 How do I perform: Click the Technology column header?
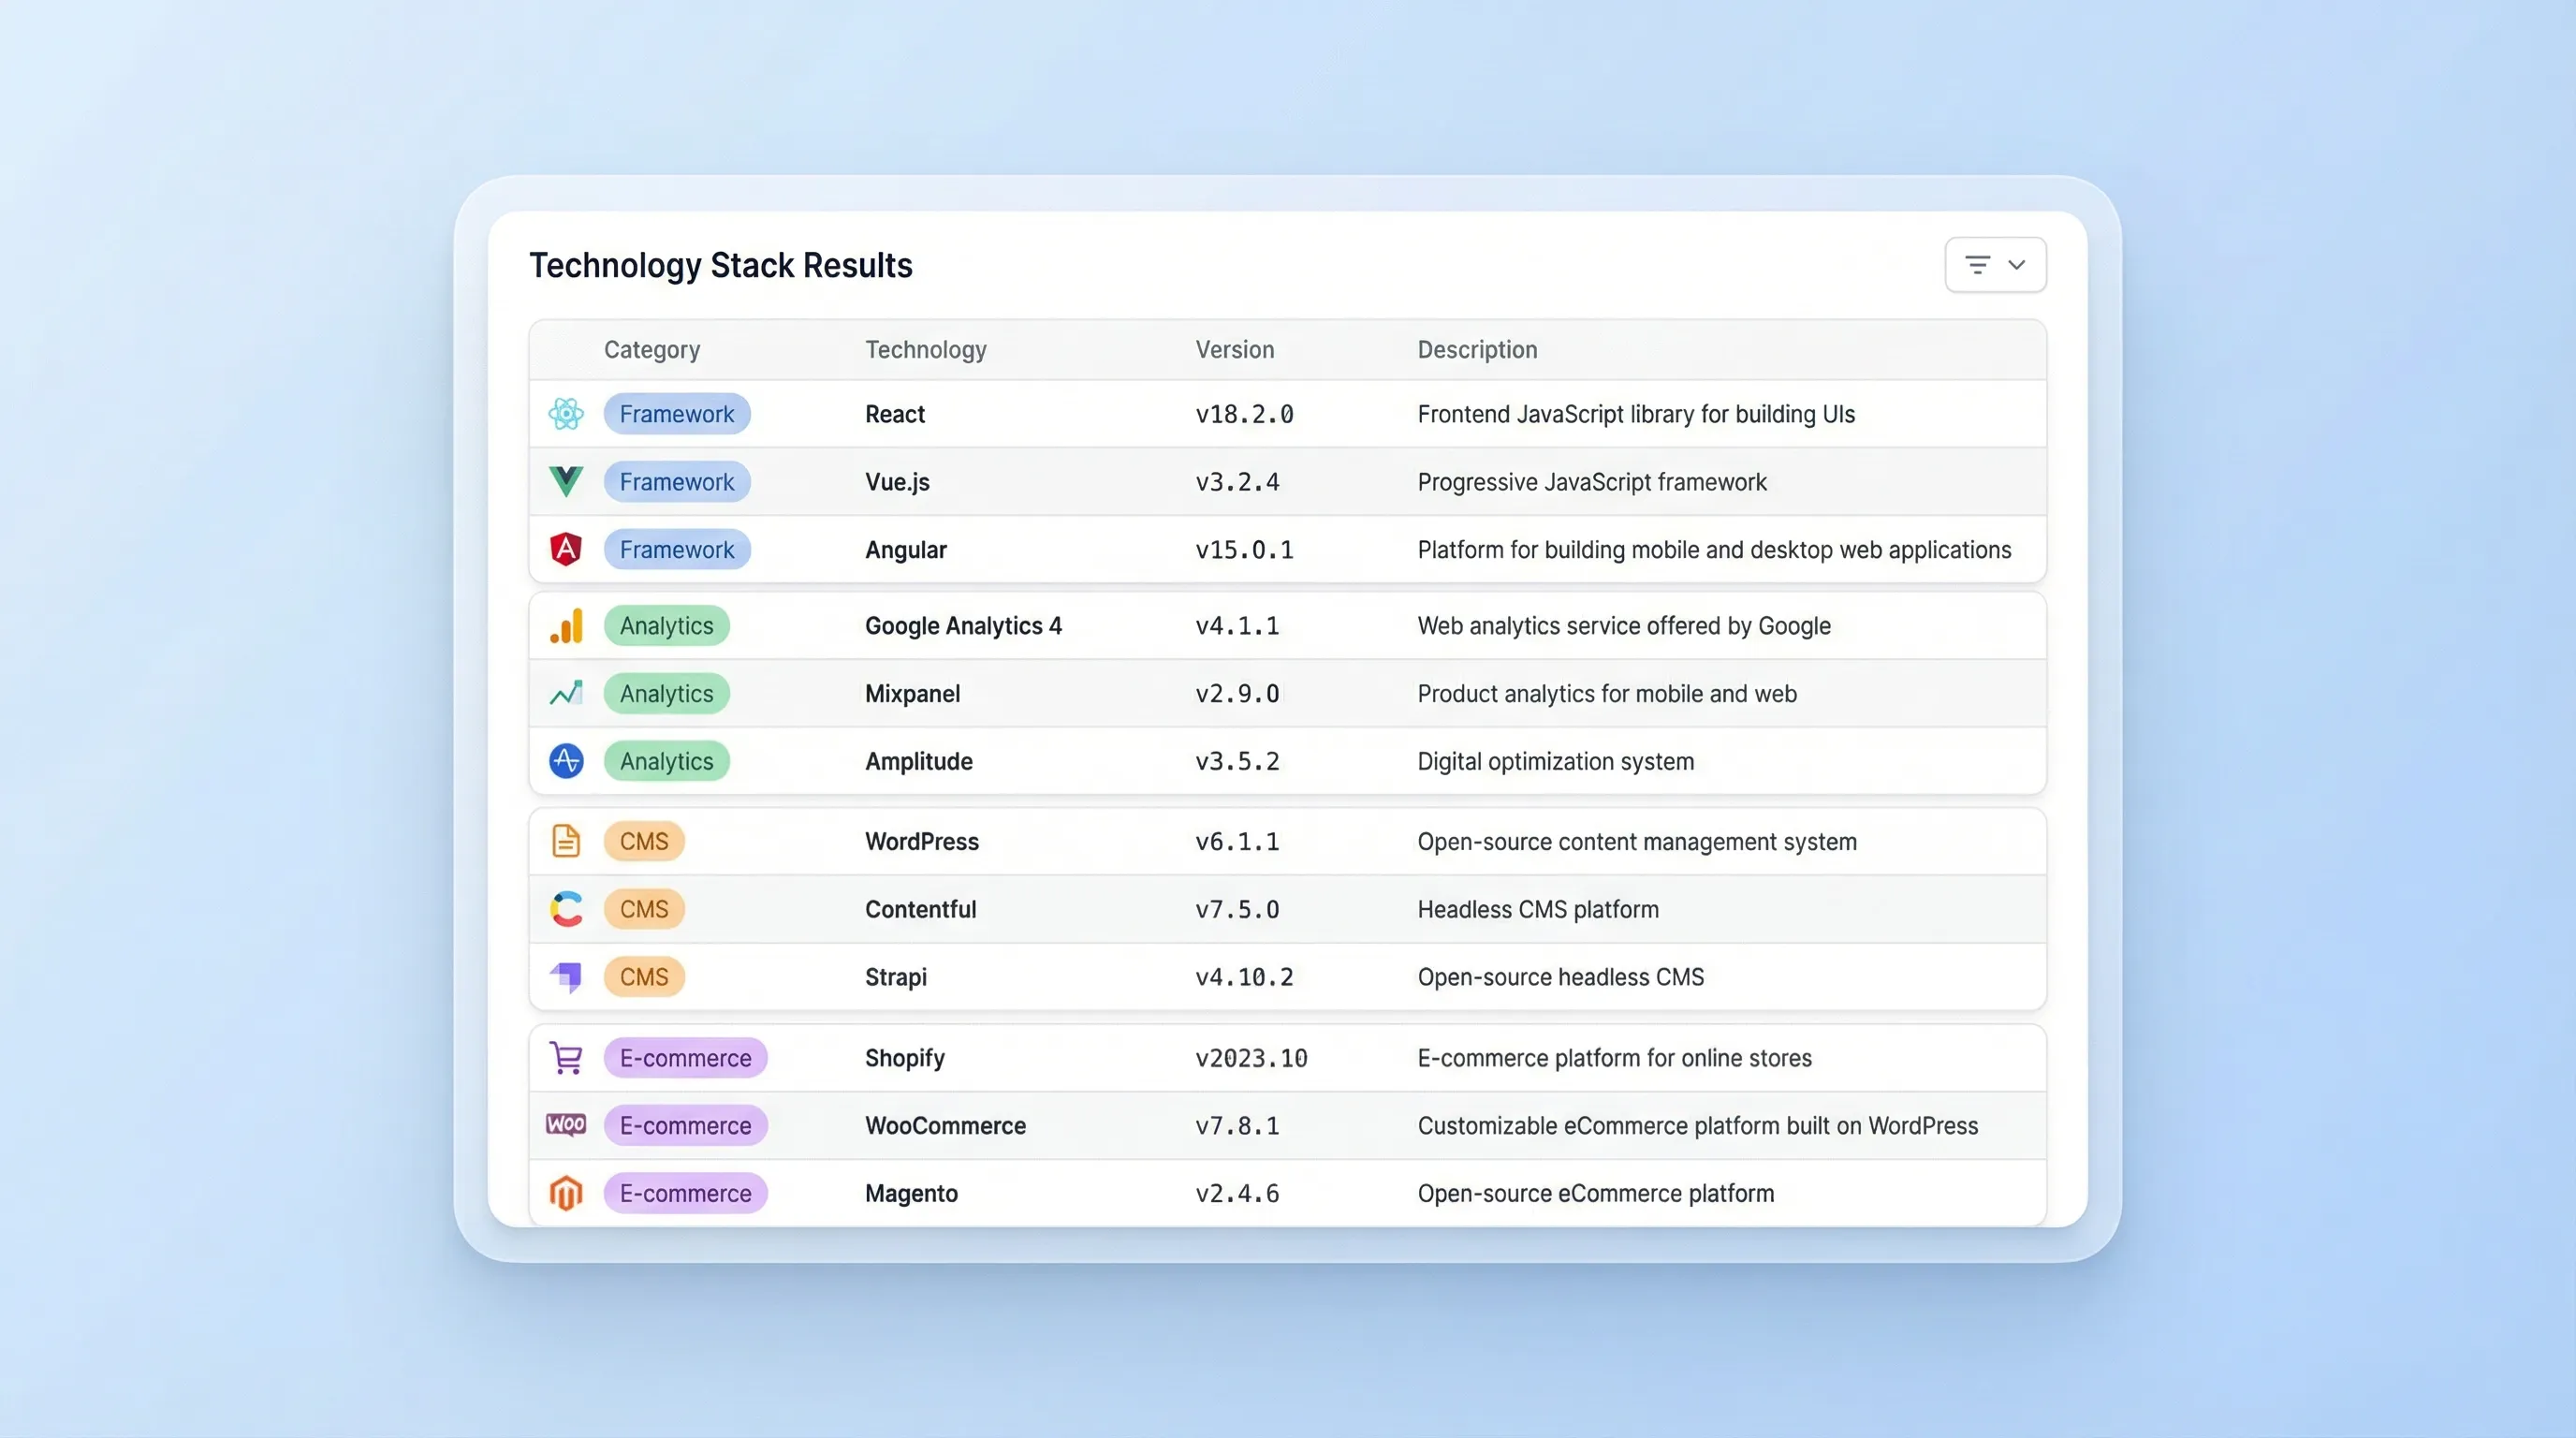[x=926, y=350]
